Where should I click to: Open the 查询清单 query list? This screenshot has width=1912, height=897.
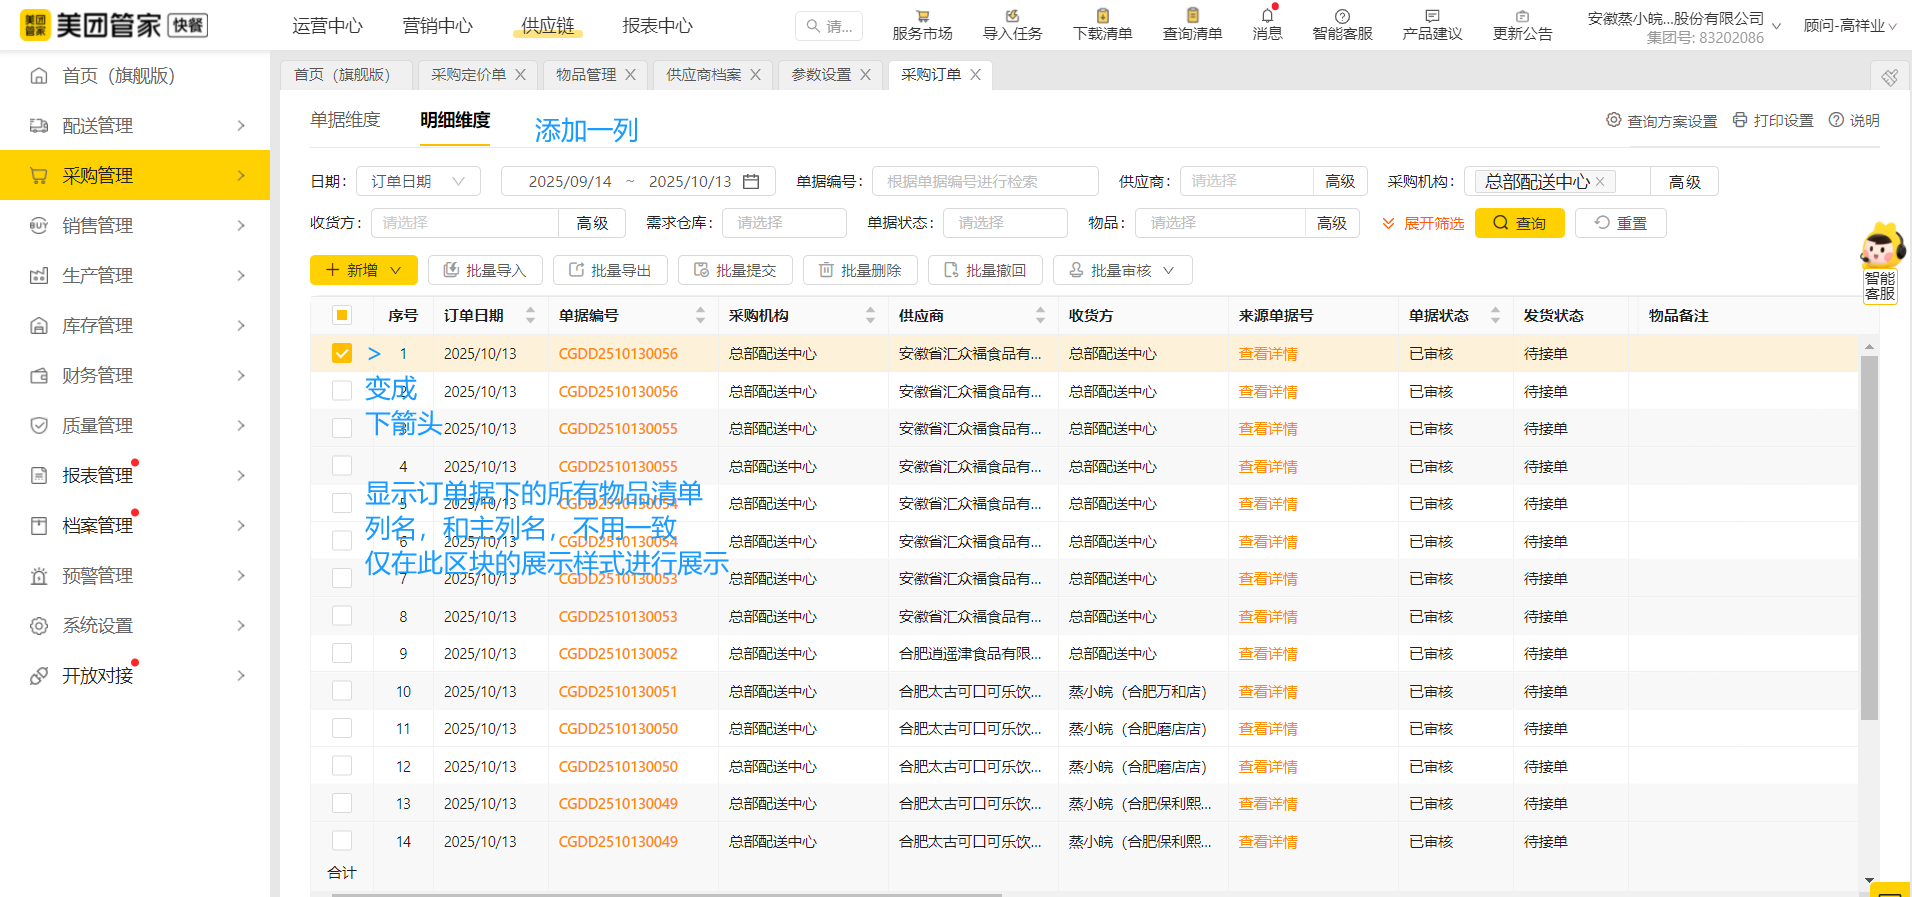1192,25
